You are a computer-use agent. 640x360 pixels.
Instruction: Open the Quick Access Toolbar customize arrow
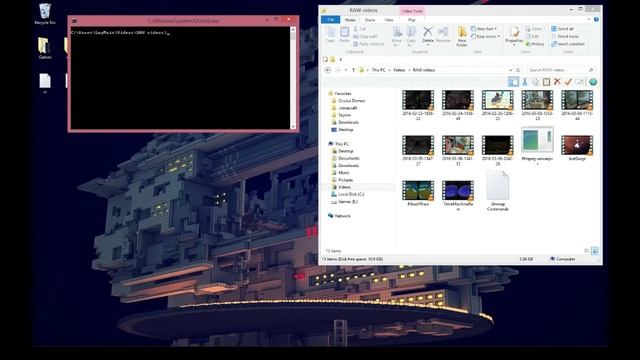click(341, 60)
